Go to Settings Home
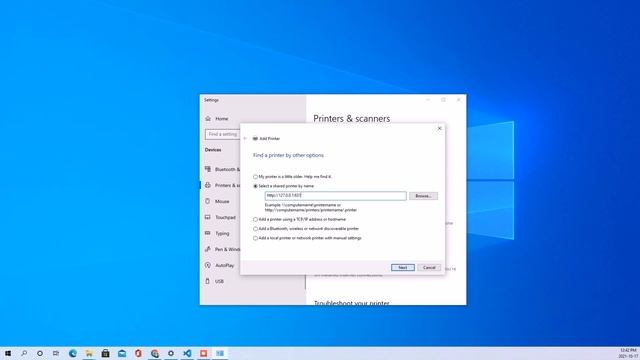This screenshot has height=360, width=640. 222,118
